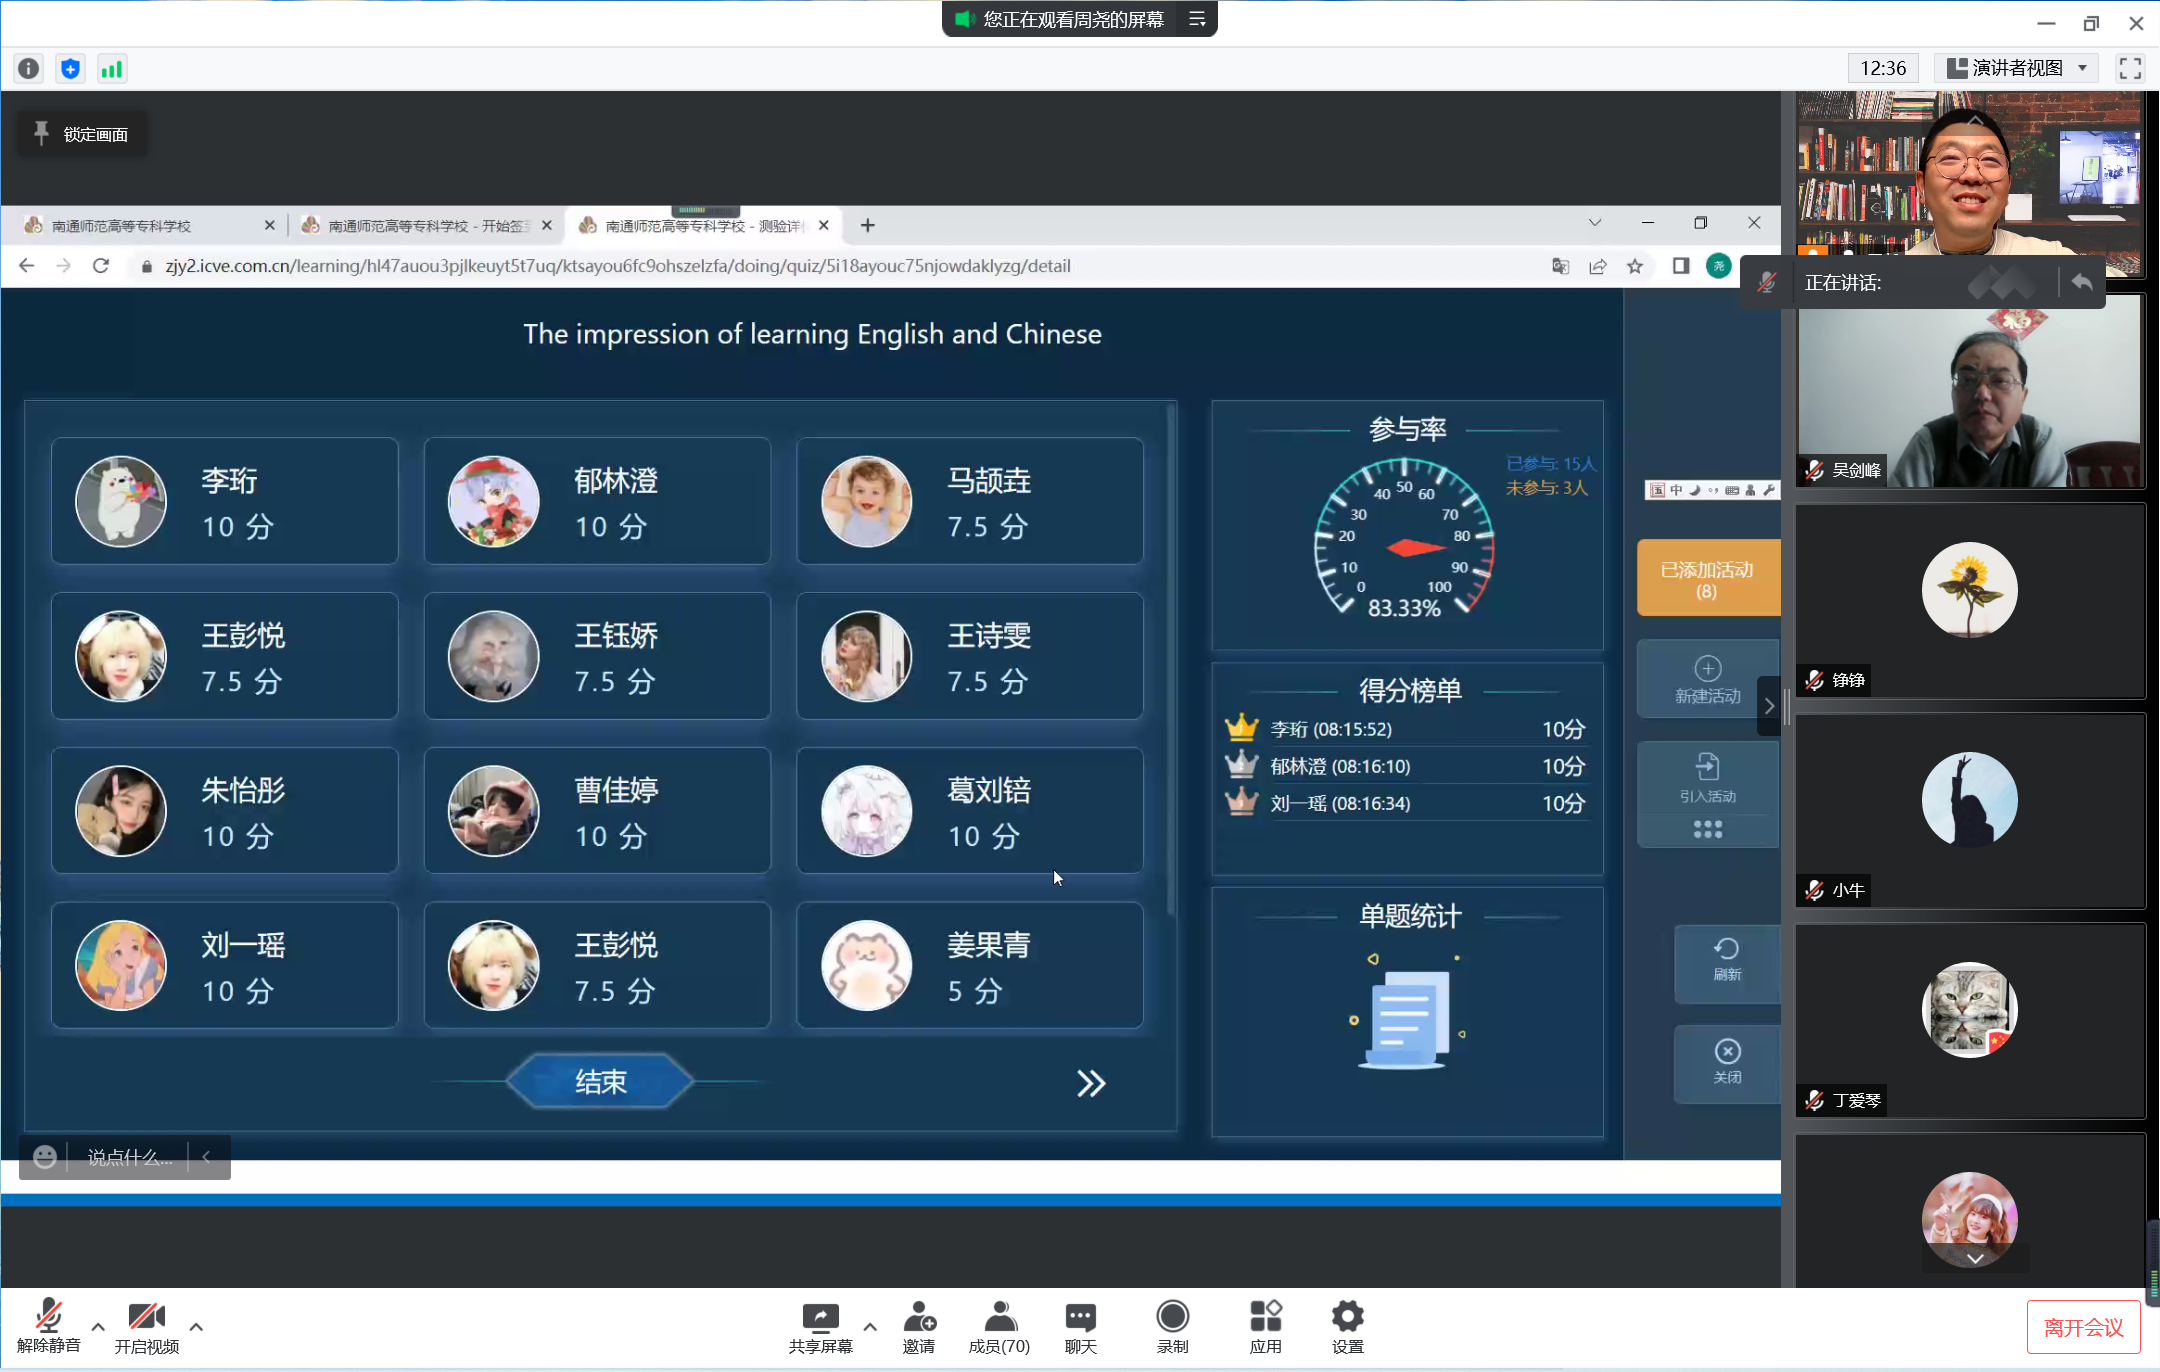Screen dimensions: 2160x1372
Task: Click the red Leave Meeting button
Action: (2083, 1327)
